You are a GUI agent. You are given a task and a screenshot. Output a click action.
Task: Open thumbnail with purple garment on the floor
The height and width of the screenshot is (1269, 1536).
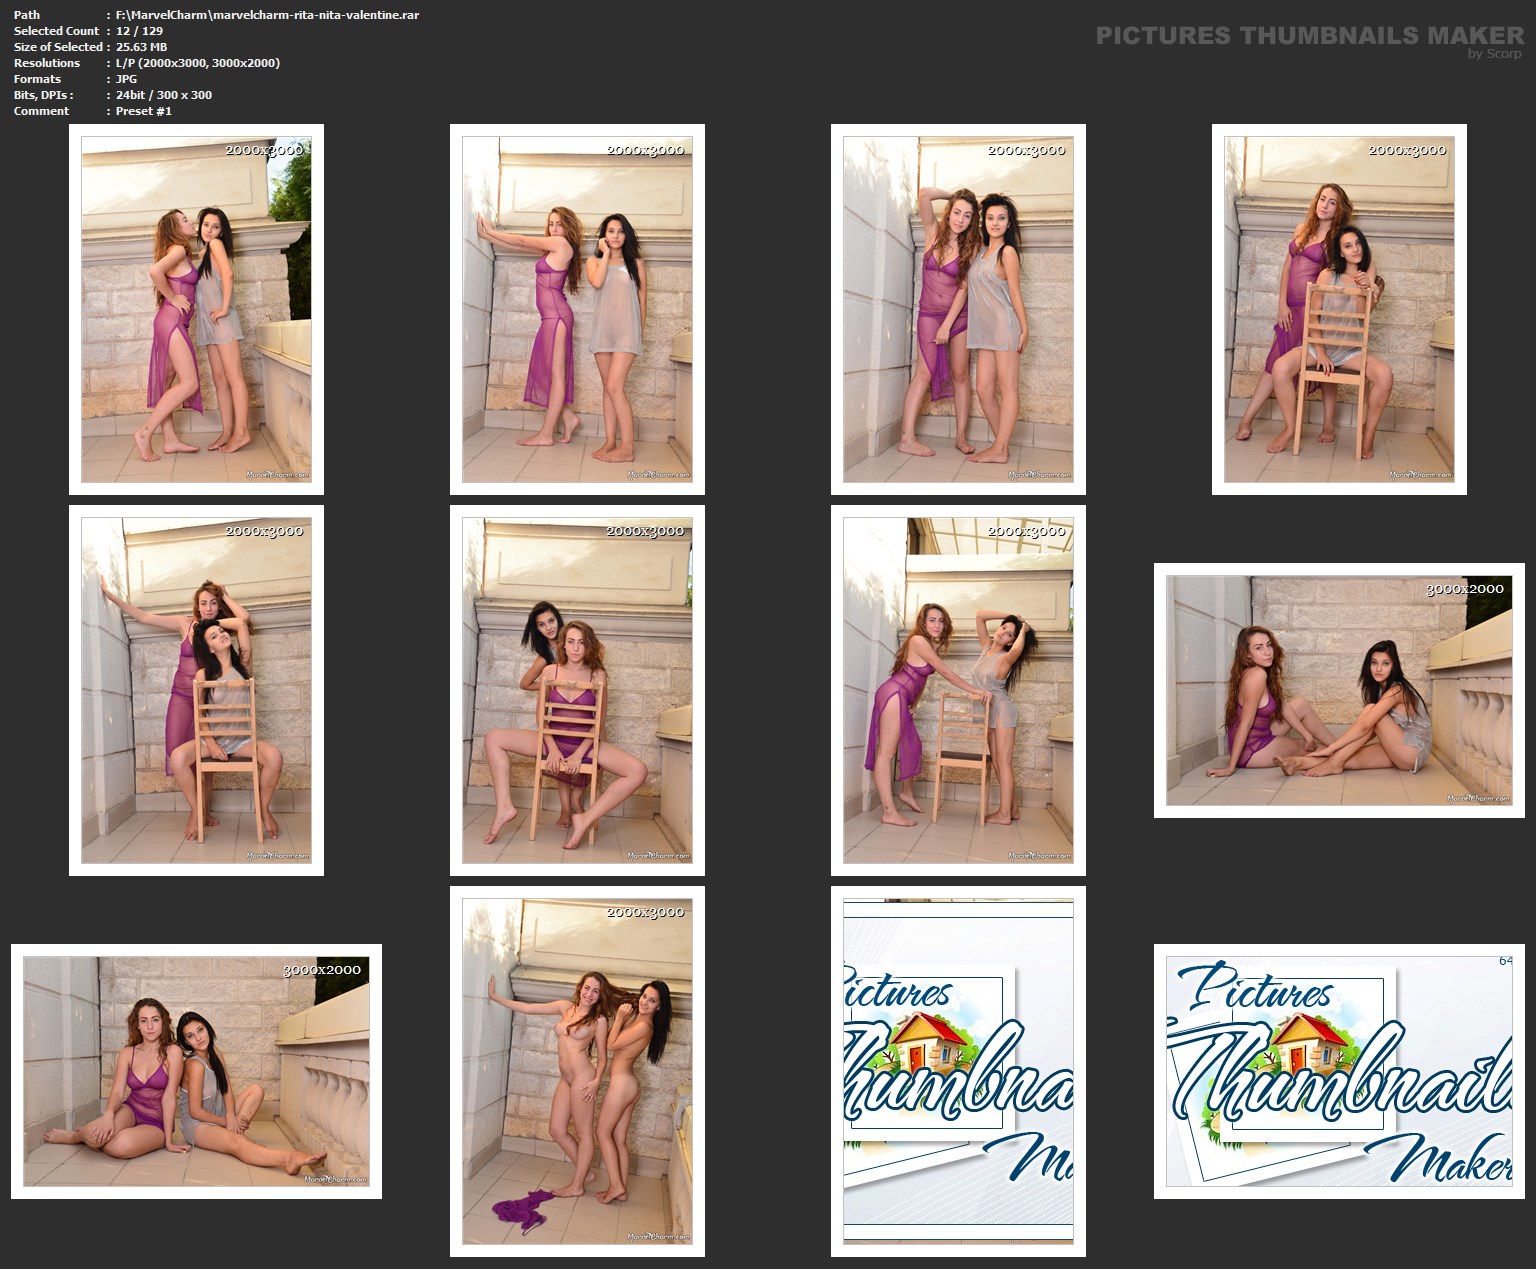click(577, 1071)
